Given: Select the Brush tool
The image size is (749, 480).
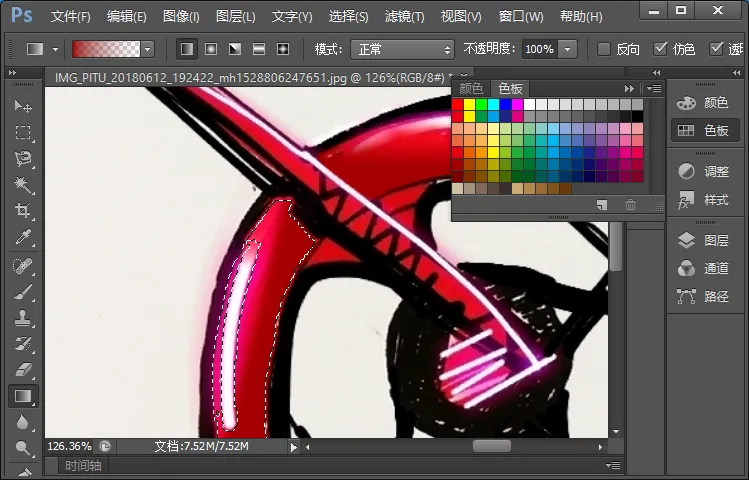Looking at the screenshot, I should (x=22, y=292).
